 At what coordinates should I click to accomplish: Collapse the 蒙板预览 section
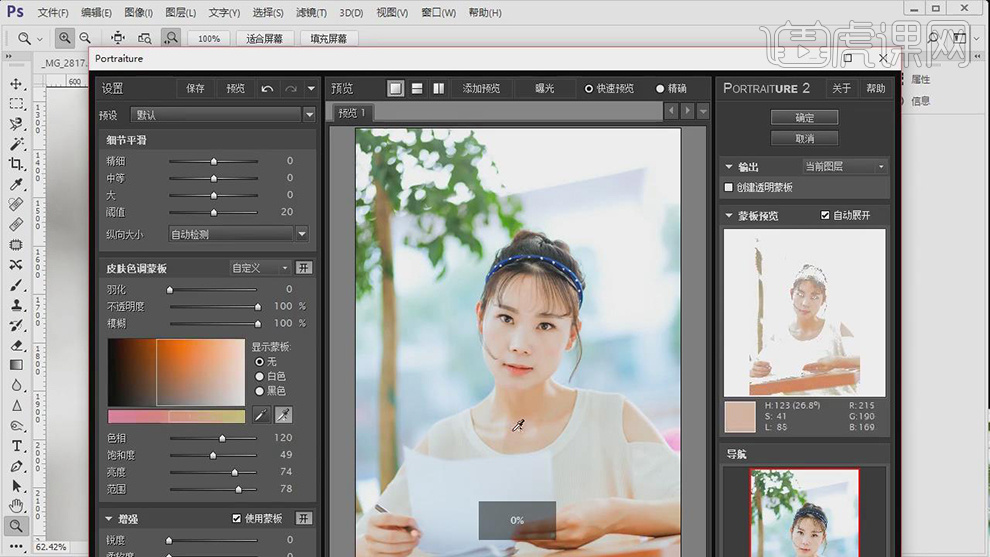(729, 216)
